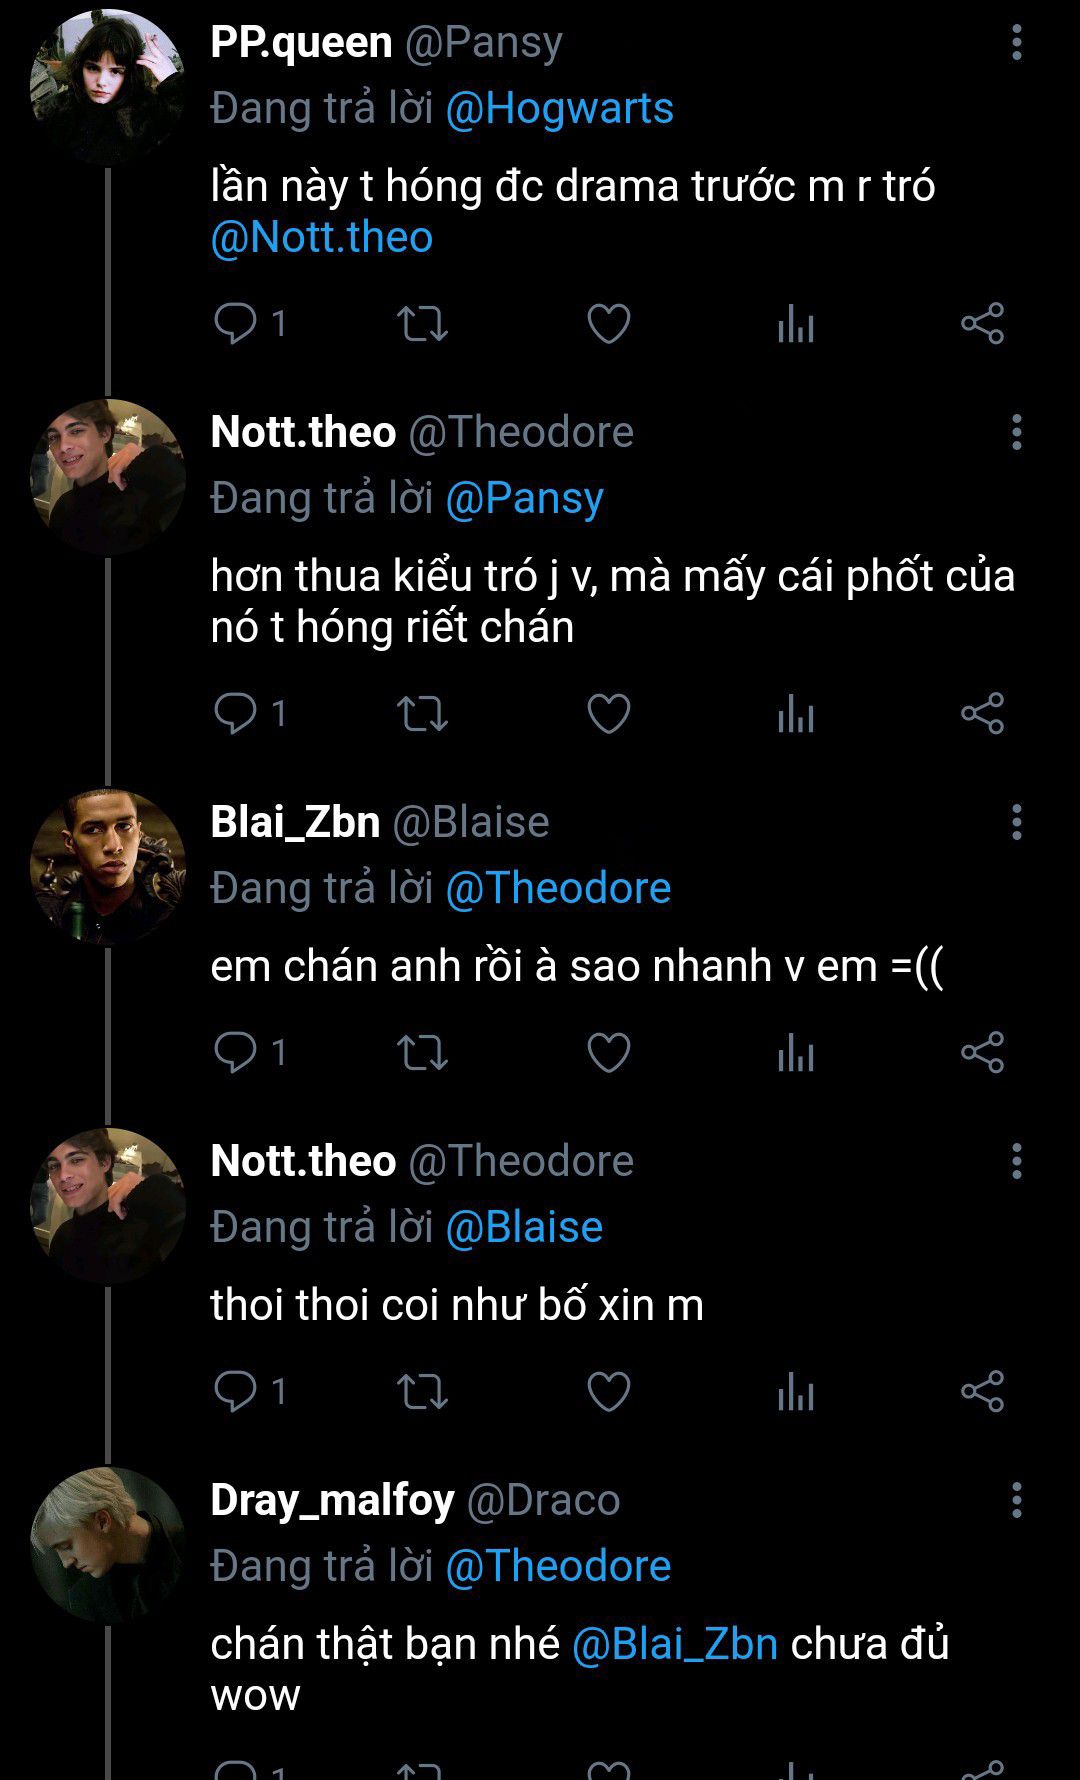This screenshot has height=1780, width=1080.
Task: Share PP.queen's tweet
Action: tap(982, 324)
